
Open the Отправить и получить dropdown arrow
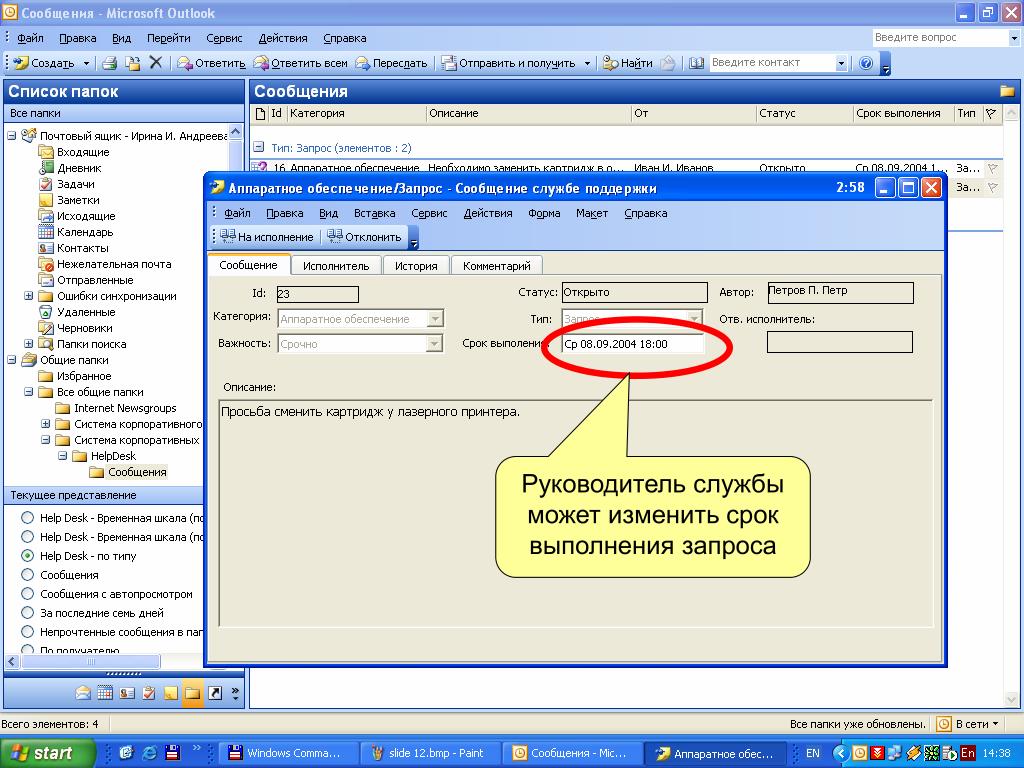pos(587,63)
